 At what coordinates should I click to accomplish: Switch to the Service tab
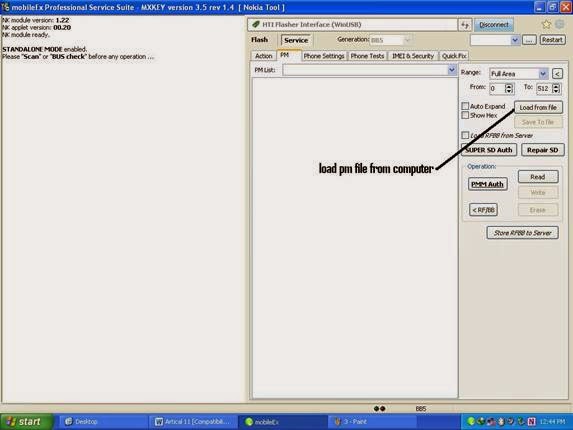pyautogui.click(x=296, y=40)
